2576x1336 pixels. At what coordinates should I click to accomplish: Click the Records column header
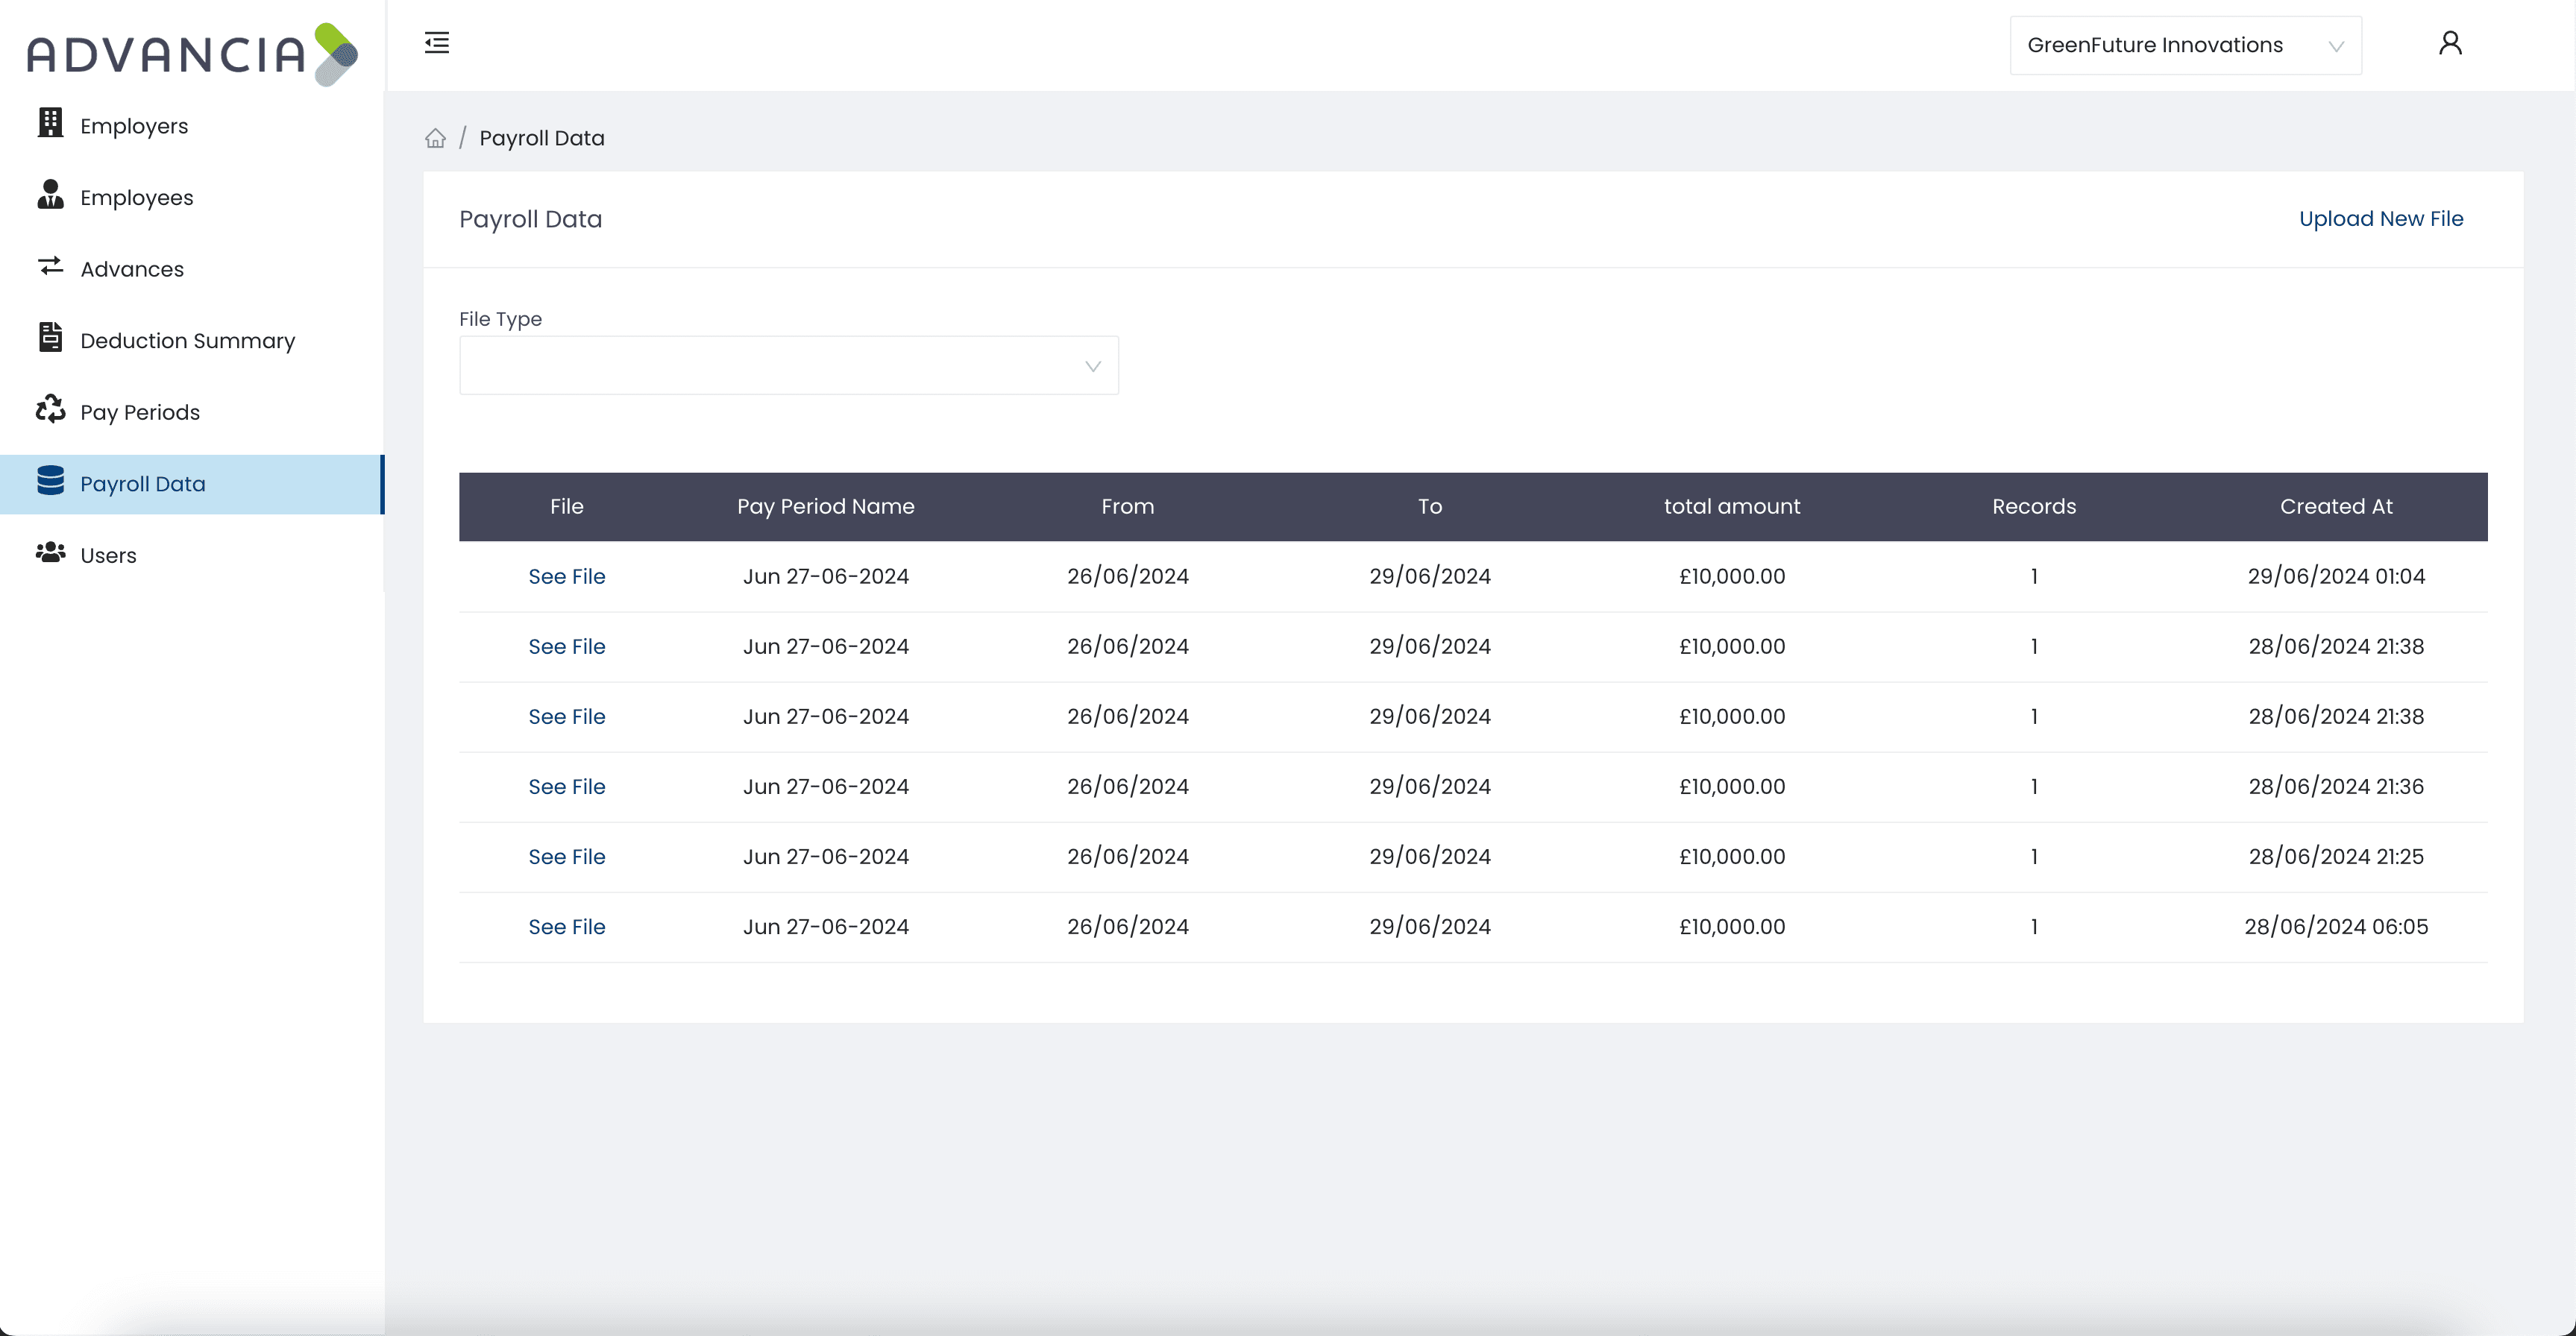pos(2034,507)
